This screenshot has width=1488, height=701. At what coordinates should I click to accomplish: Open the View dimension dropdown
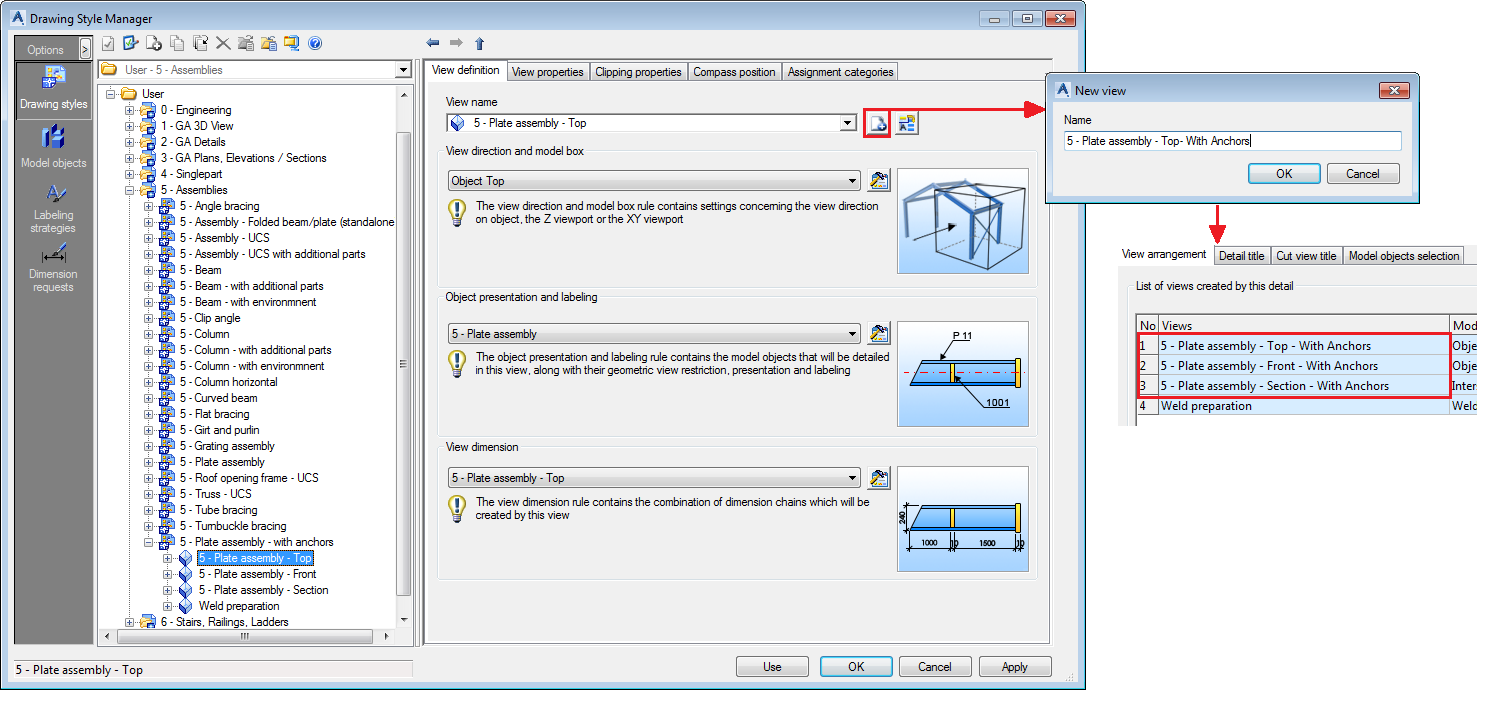click(x=853, y=478)
